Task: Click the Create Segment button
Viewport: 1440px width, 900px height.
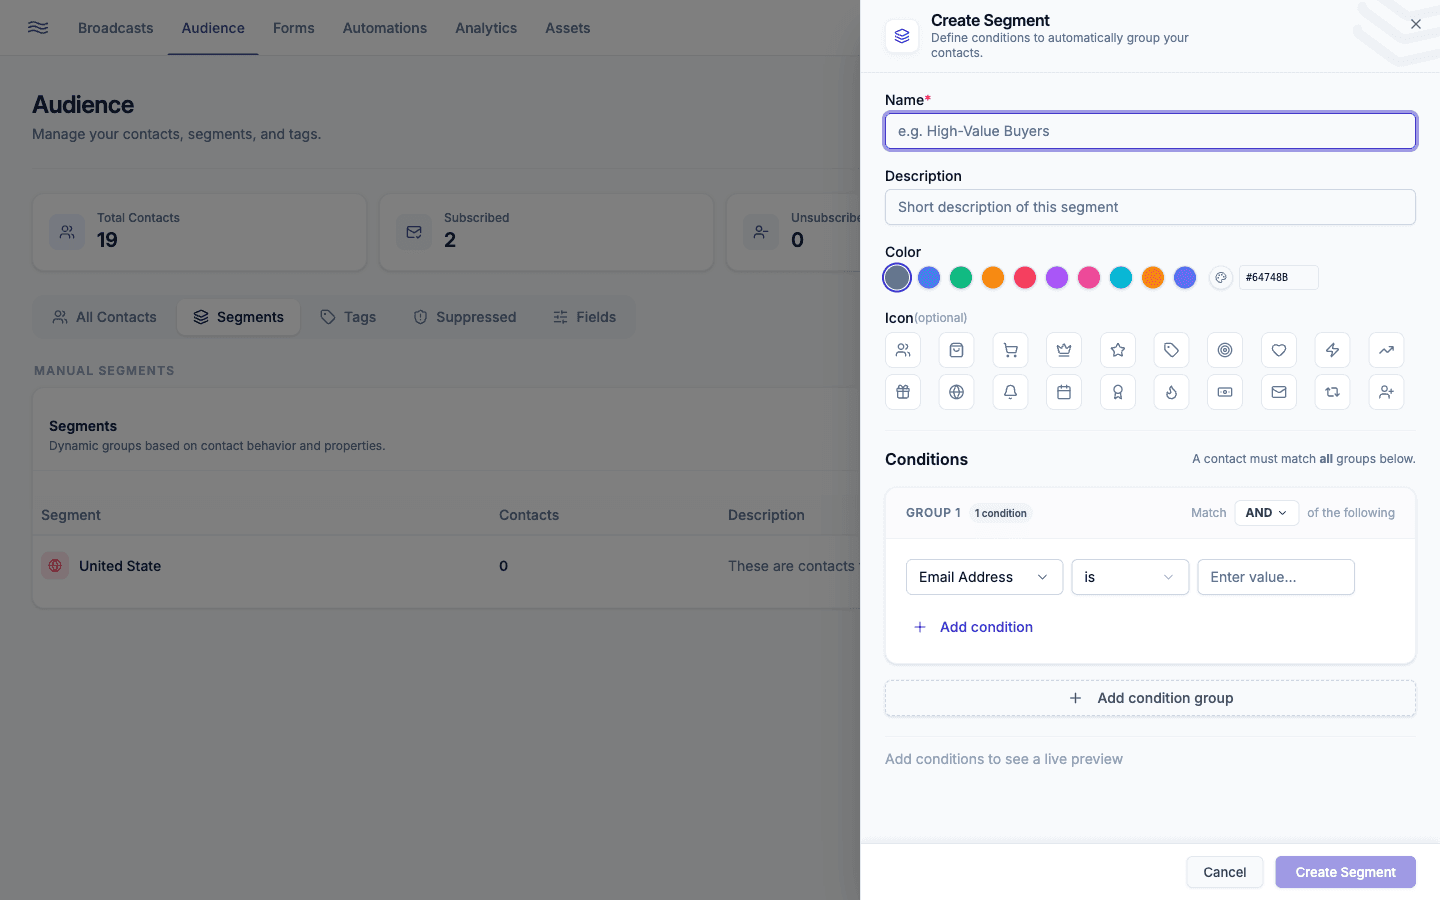Action: [1345, 872]
